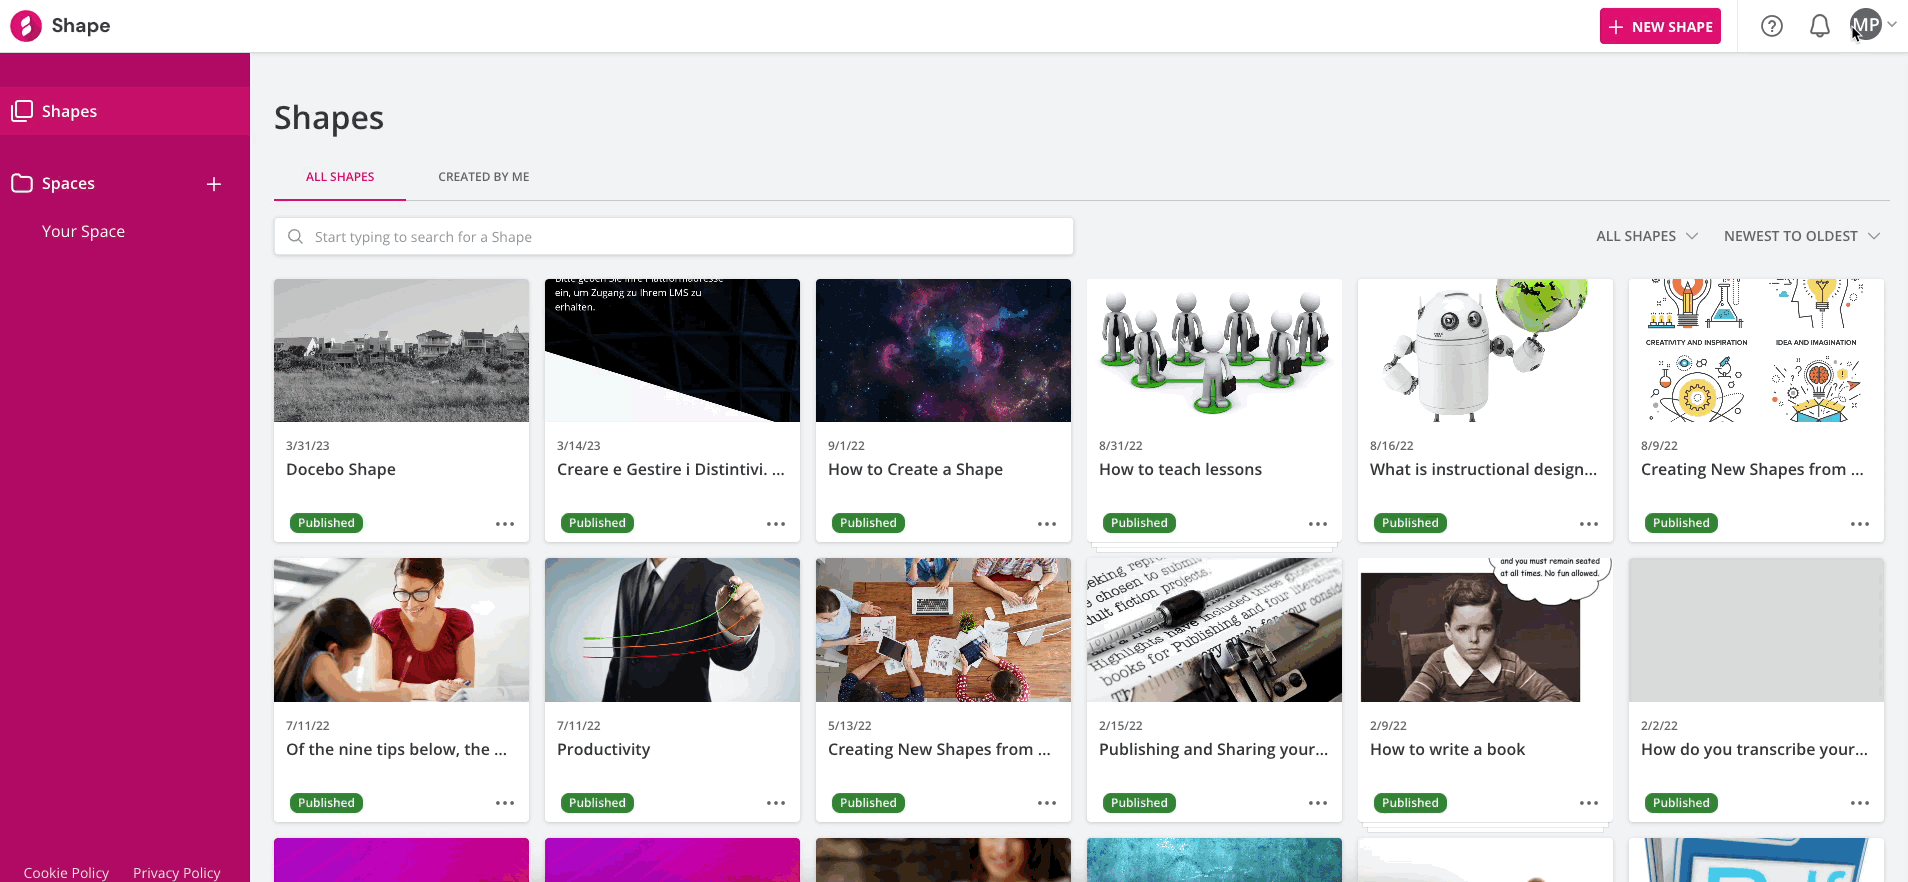The image size is (1908, 882).
Task: Open Spaces in the sidebar
Action: pos(68,183)
